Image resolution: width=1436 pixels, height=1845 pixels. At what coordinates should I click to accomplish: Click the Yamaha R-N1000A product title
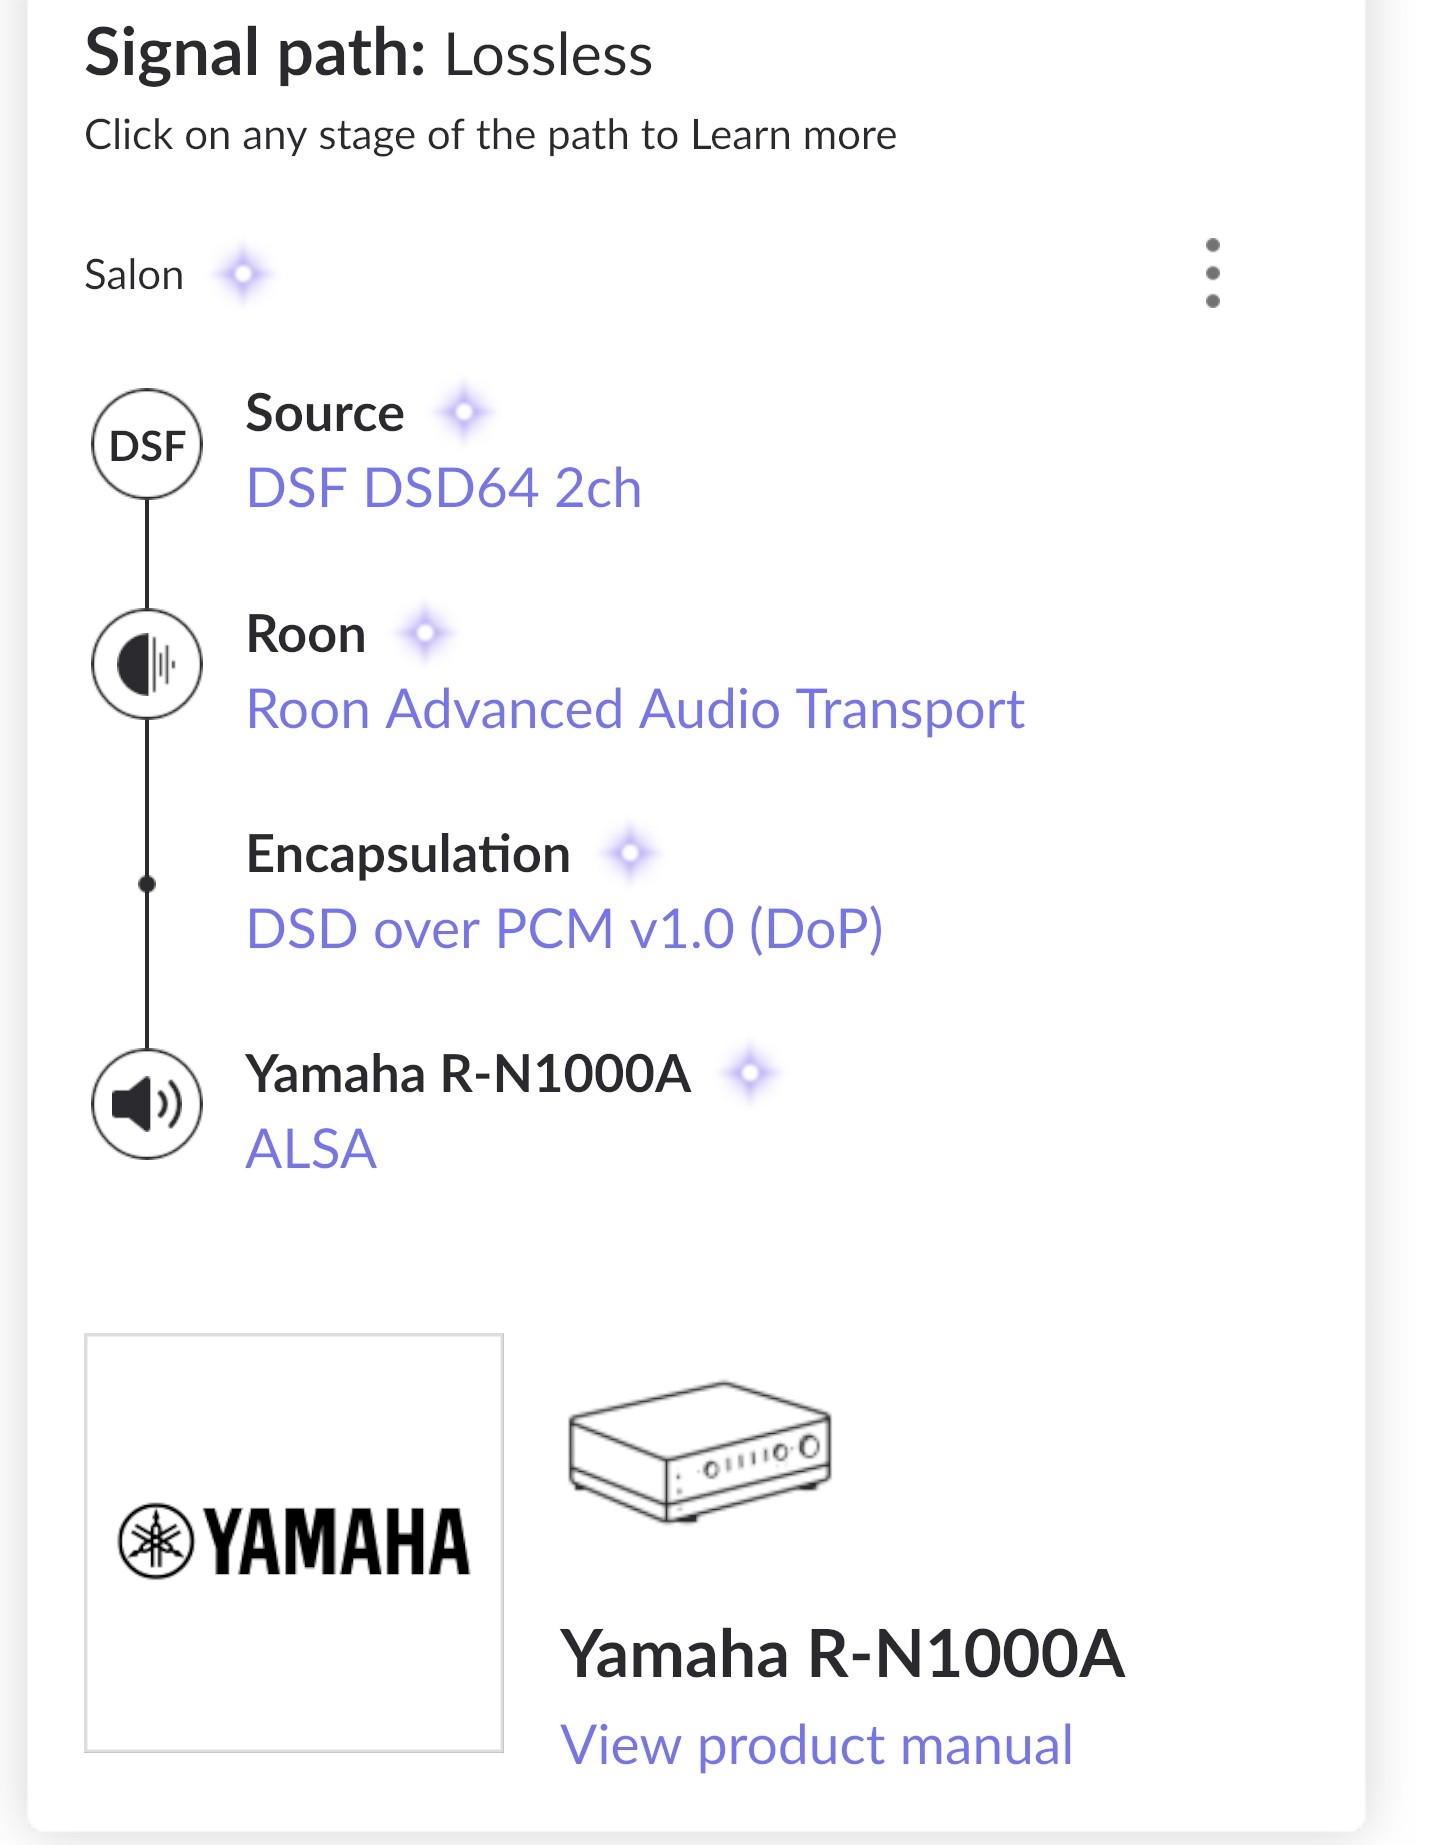[842, 1654]
